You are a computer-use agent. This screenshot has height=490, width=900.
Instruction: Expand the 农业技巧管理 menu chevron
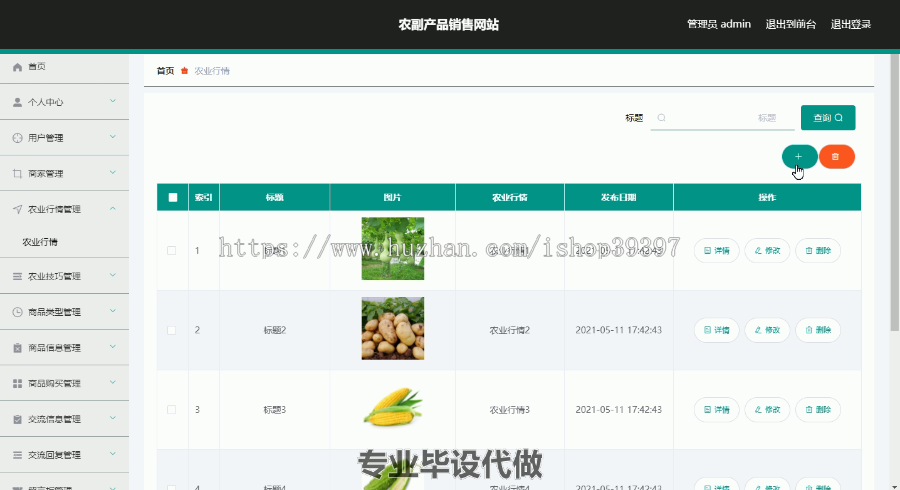tap(112, 275)
